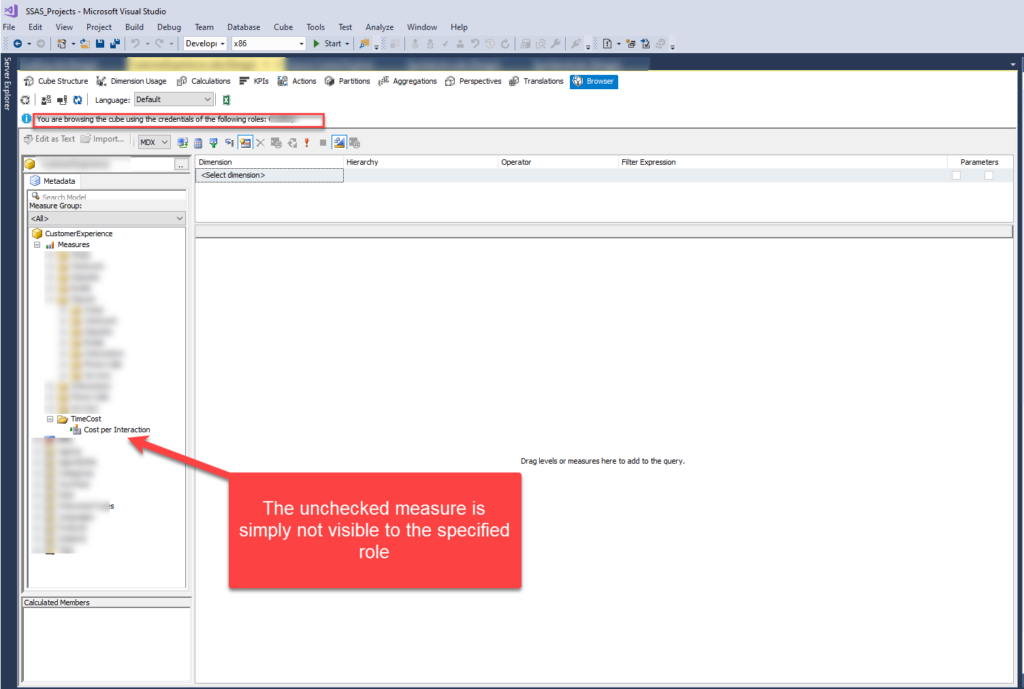This screenshot has height=689, width=1024.
Task: Toggle the highlighted Design Mode icon
Action: tap(339, 142)
